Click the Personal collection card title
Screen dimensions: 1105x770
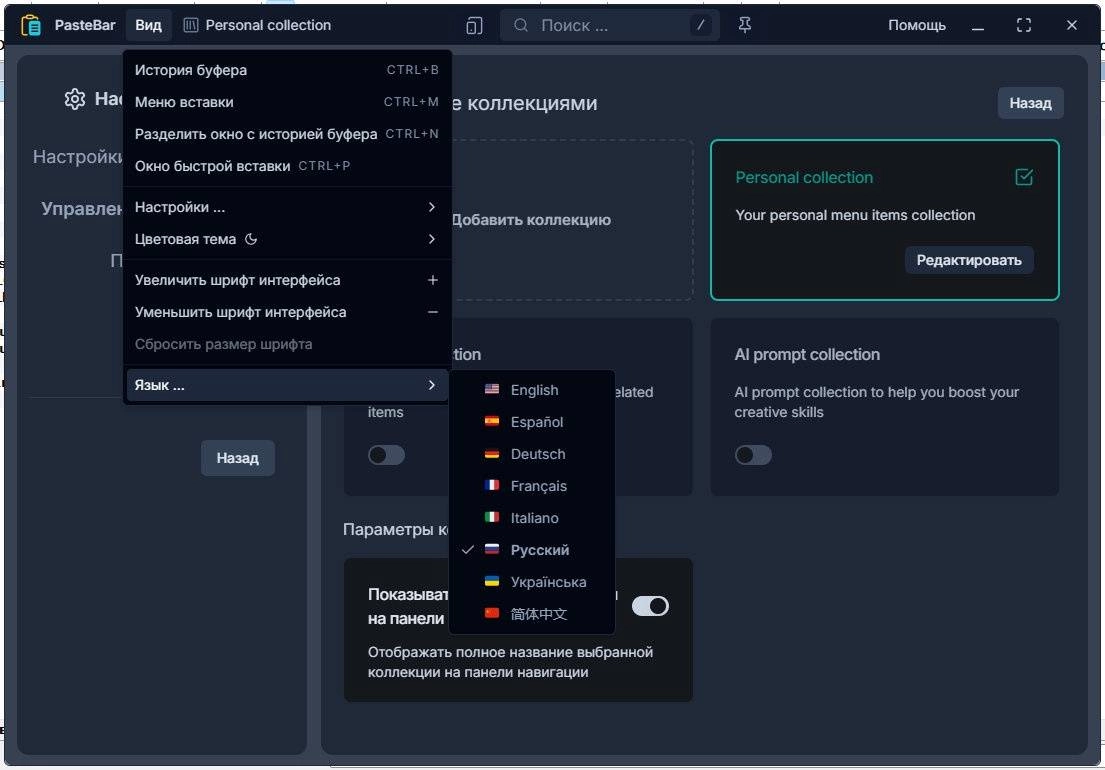(804, 178)
